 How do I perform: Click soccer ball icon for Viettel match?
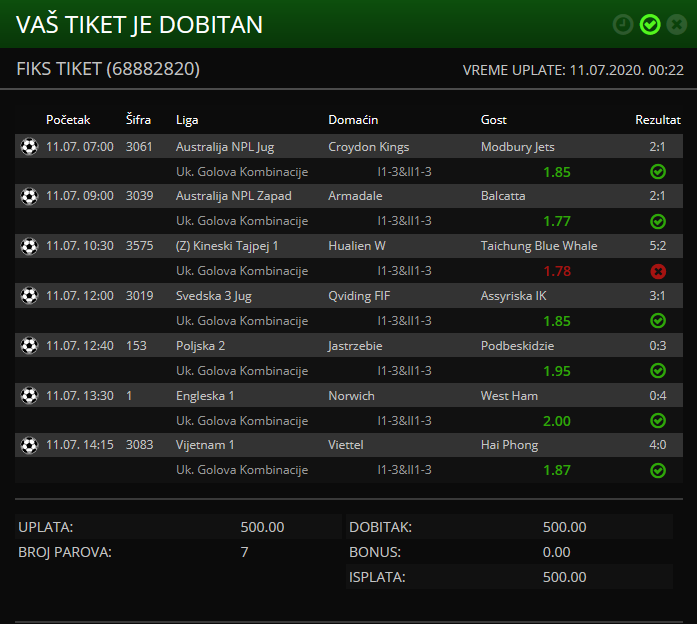click(29, 445)
